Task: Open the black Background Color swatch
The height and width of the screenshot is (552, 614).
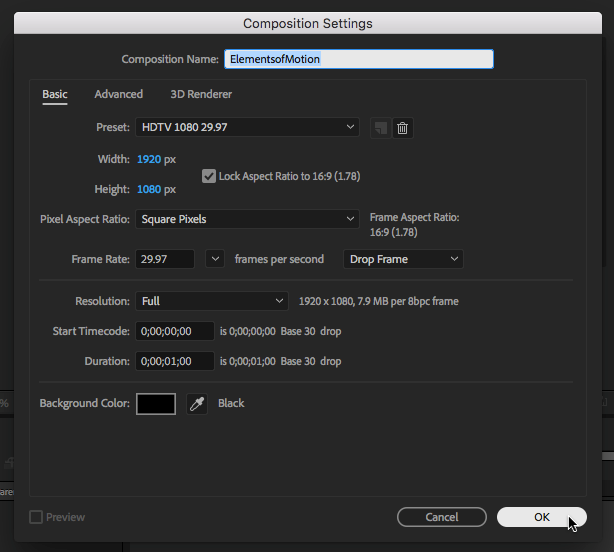Action: (x=156, y=403)
